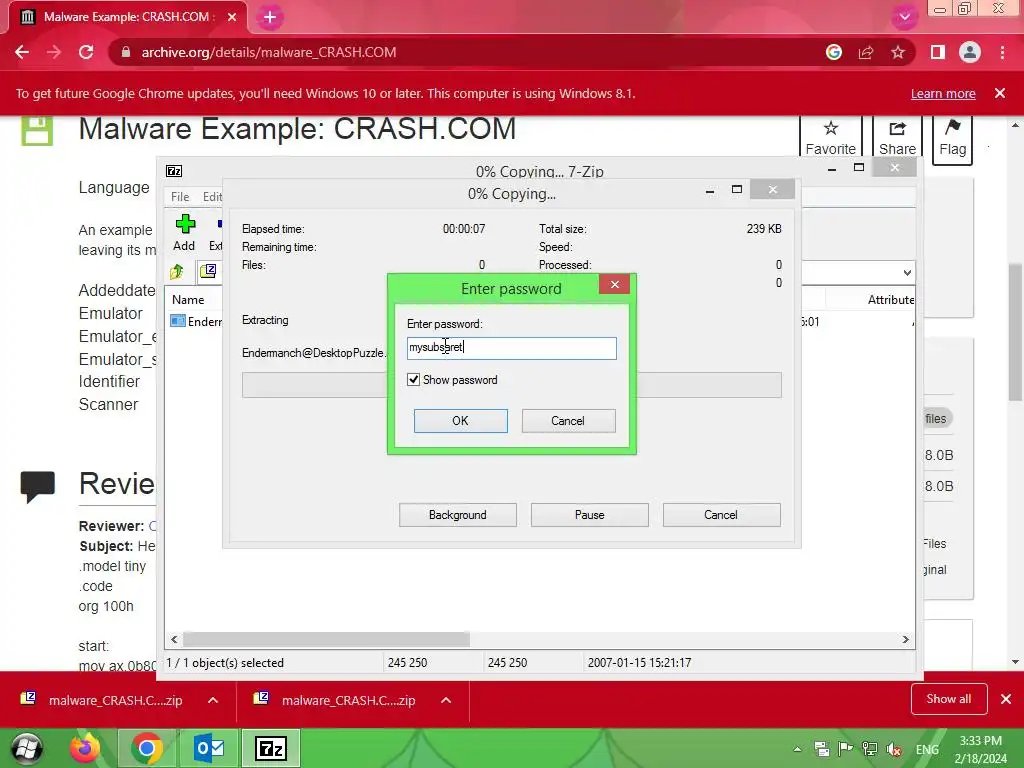Click the reviews speech bubble icon
This screenshot has width=1024, height=768.
(37, 487)
